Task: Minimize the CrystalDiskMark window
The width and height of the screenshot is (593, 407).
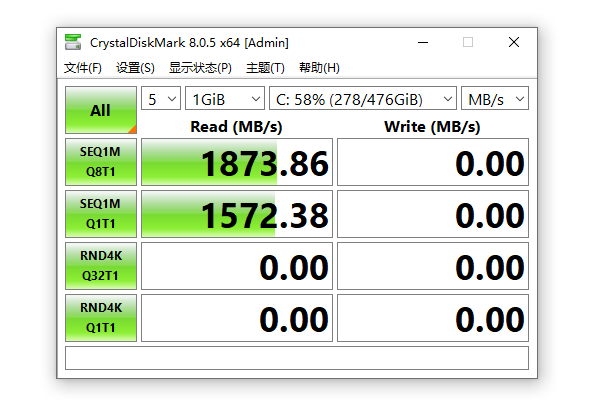Action: 423,42
